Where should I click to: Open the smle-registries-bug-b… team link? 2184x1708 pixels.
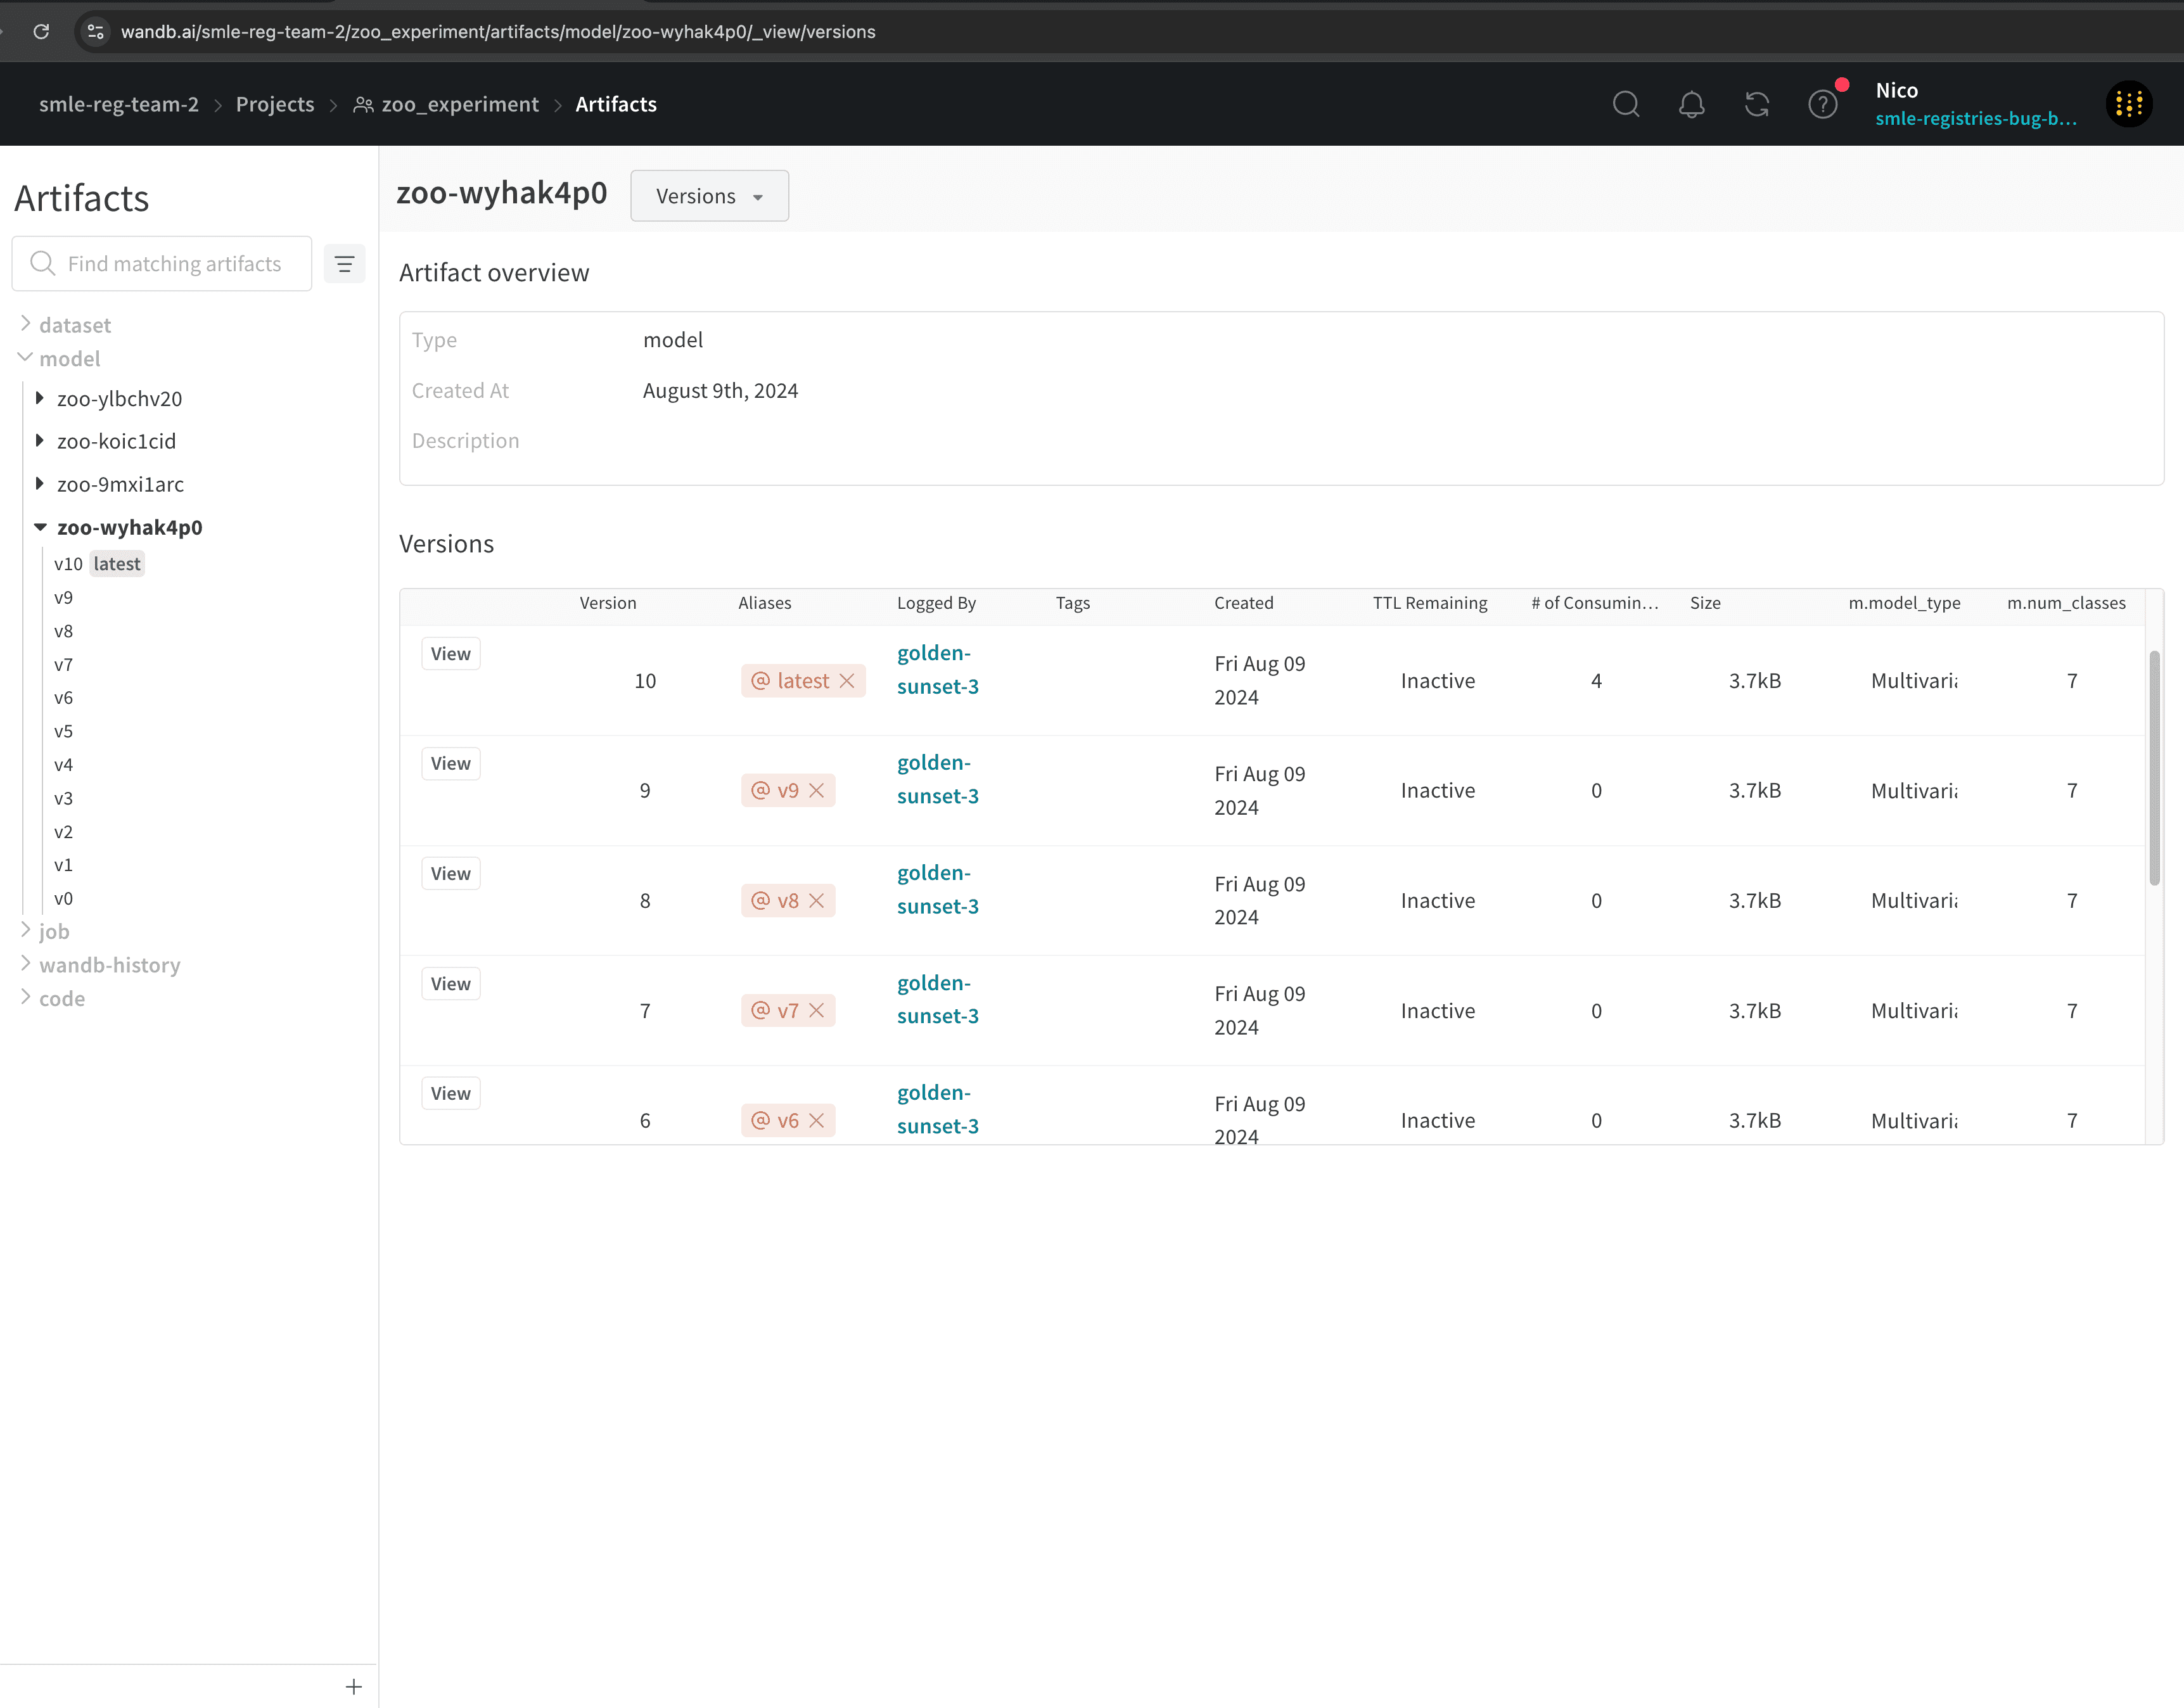(1976, 118)
